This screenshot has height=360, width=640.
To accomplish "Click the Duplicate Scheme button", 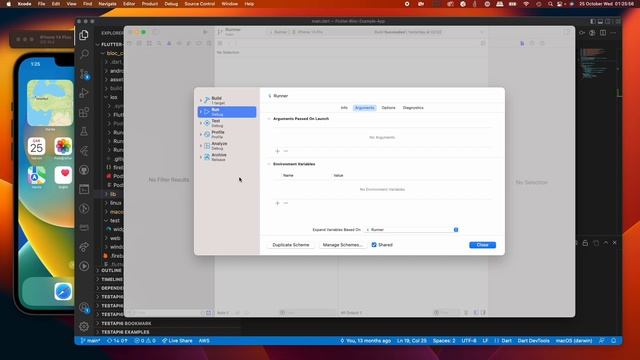I will click(x=291, y=245).
